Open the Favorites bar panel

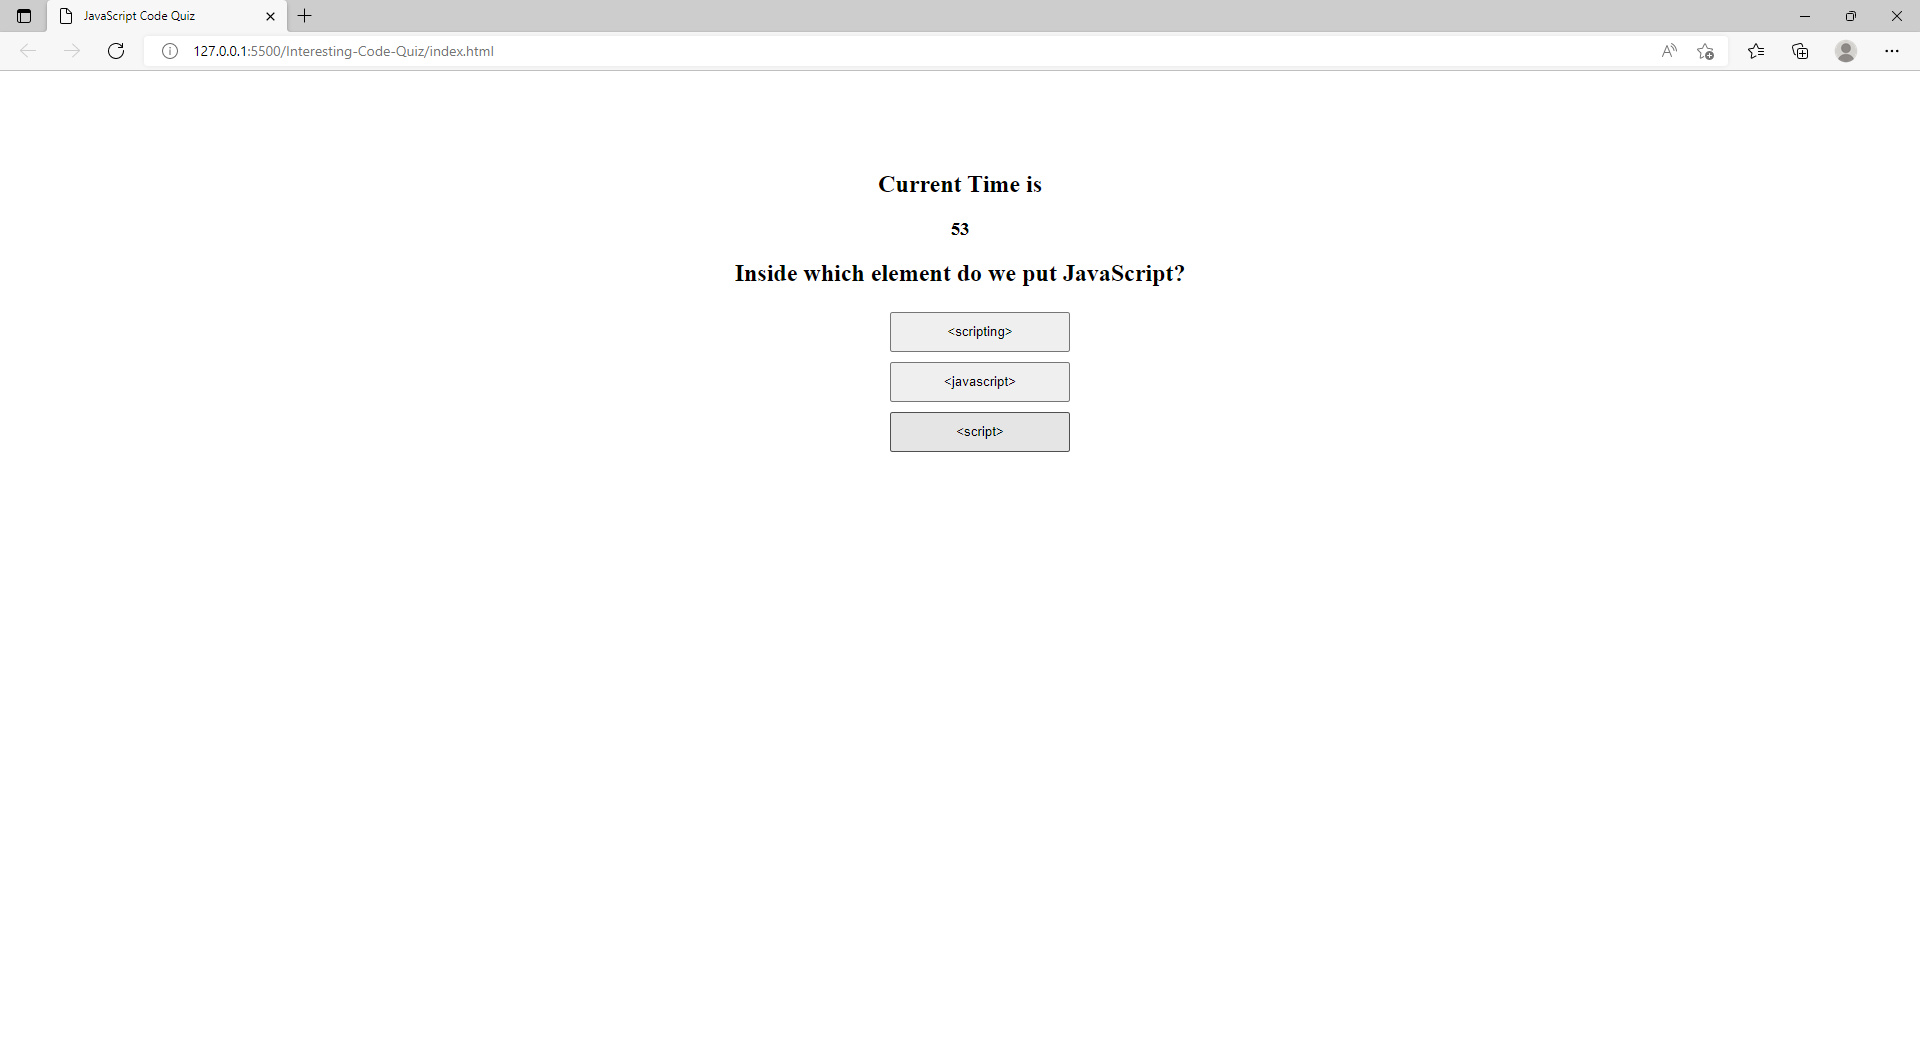pos(1757,51)
